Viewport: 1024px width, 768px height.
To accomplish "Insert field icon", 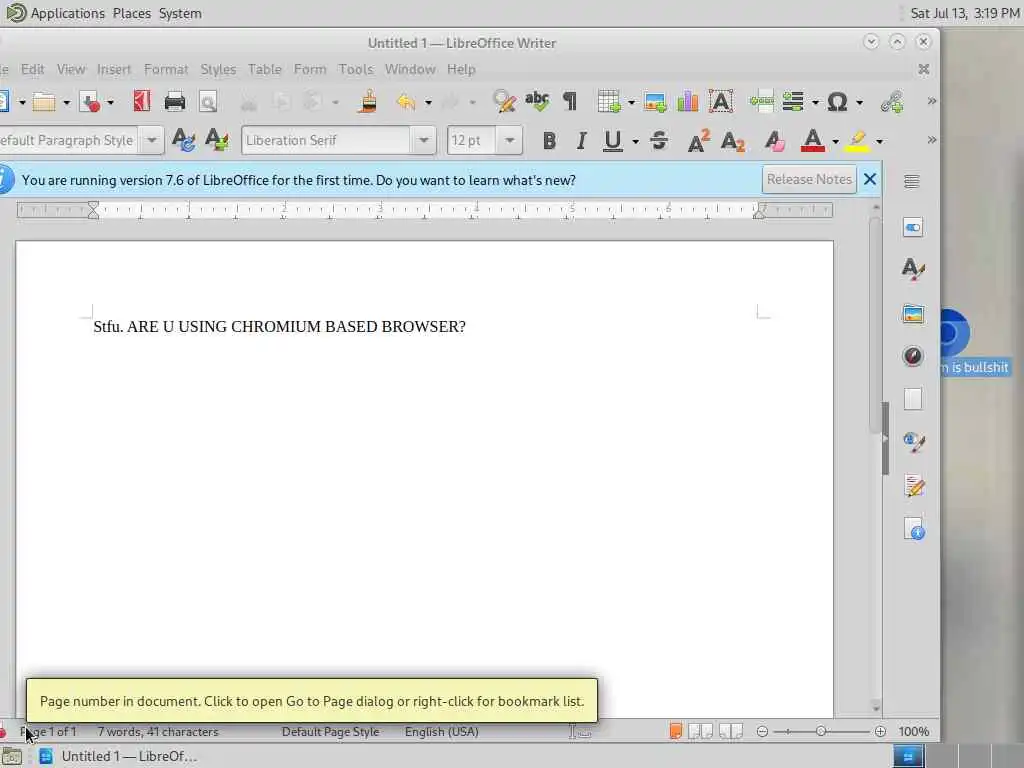I will point(793,101).
